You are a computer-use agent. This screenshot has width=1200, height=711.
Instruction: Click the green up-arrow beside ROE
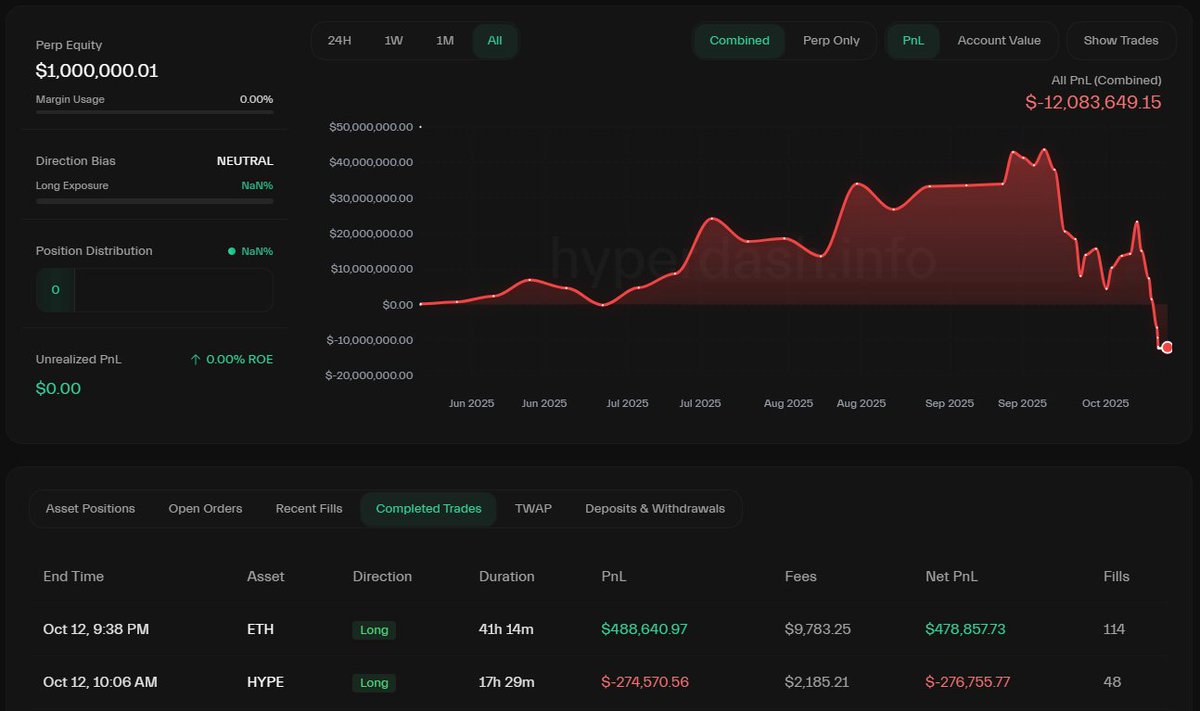(195, 359)
